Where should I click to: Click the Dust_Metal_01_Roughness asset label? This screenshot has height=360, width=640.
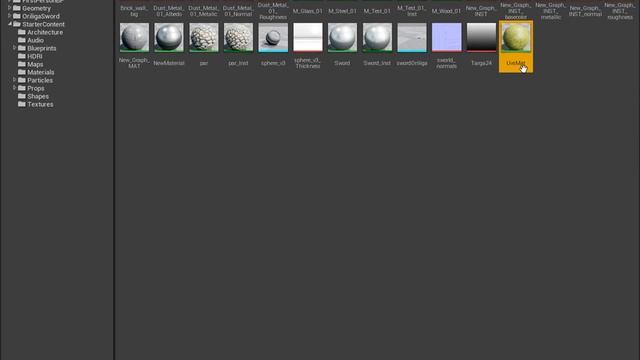coord(273,11)
